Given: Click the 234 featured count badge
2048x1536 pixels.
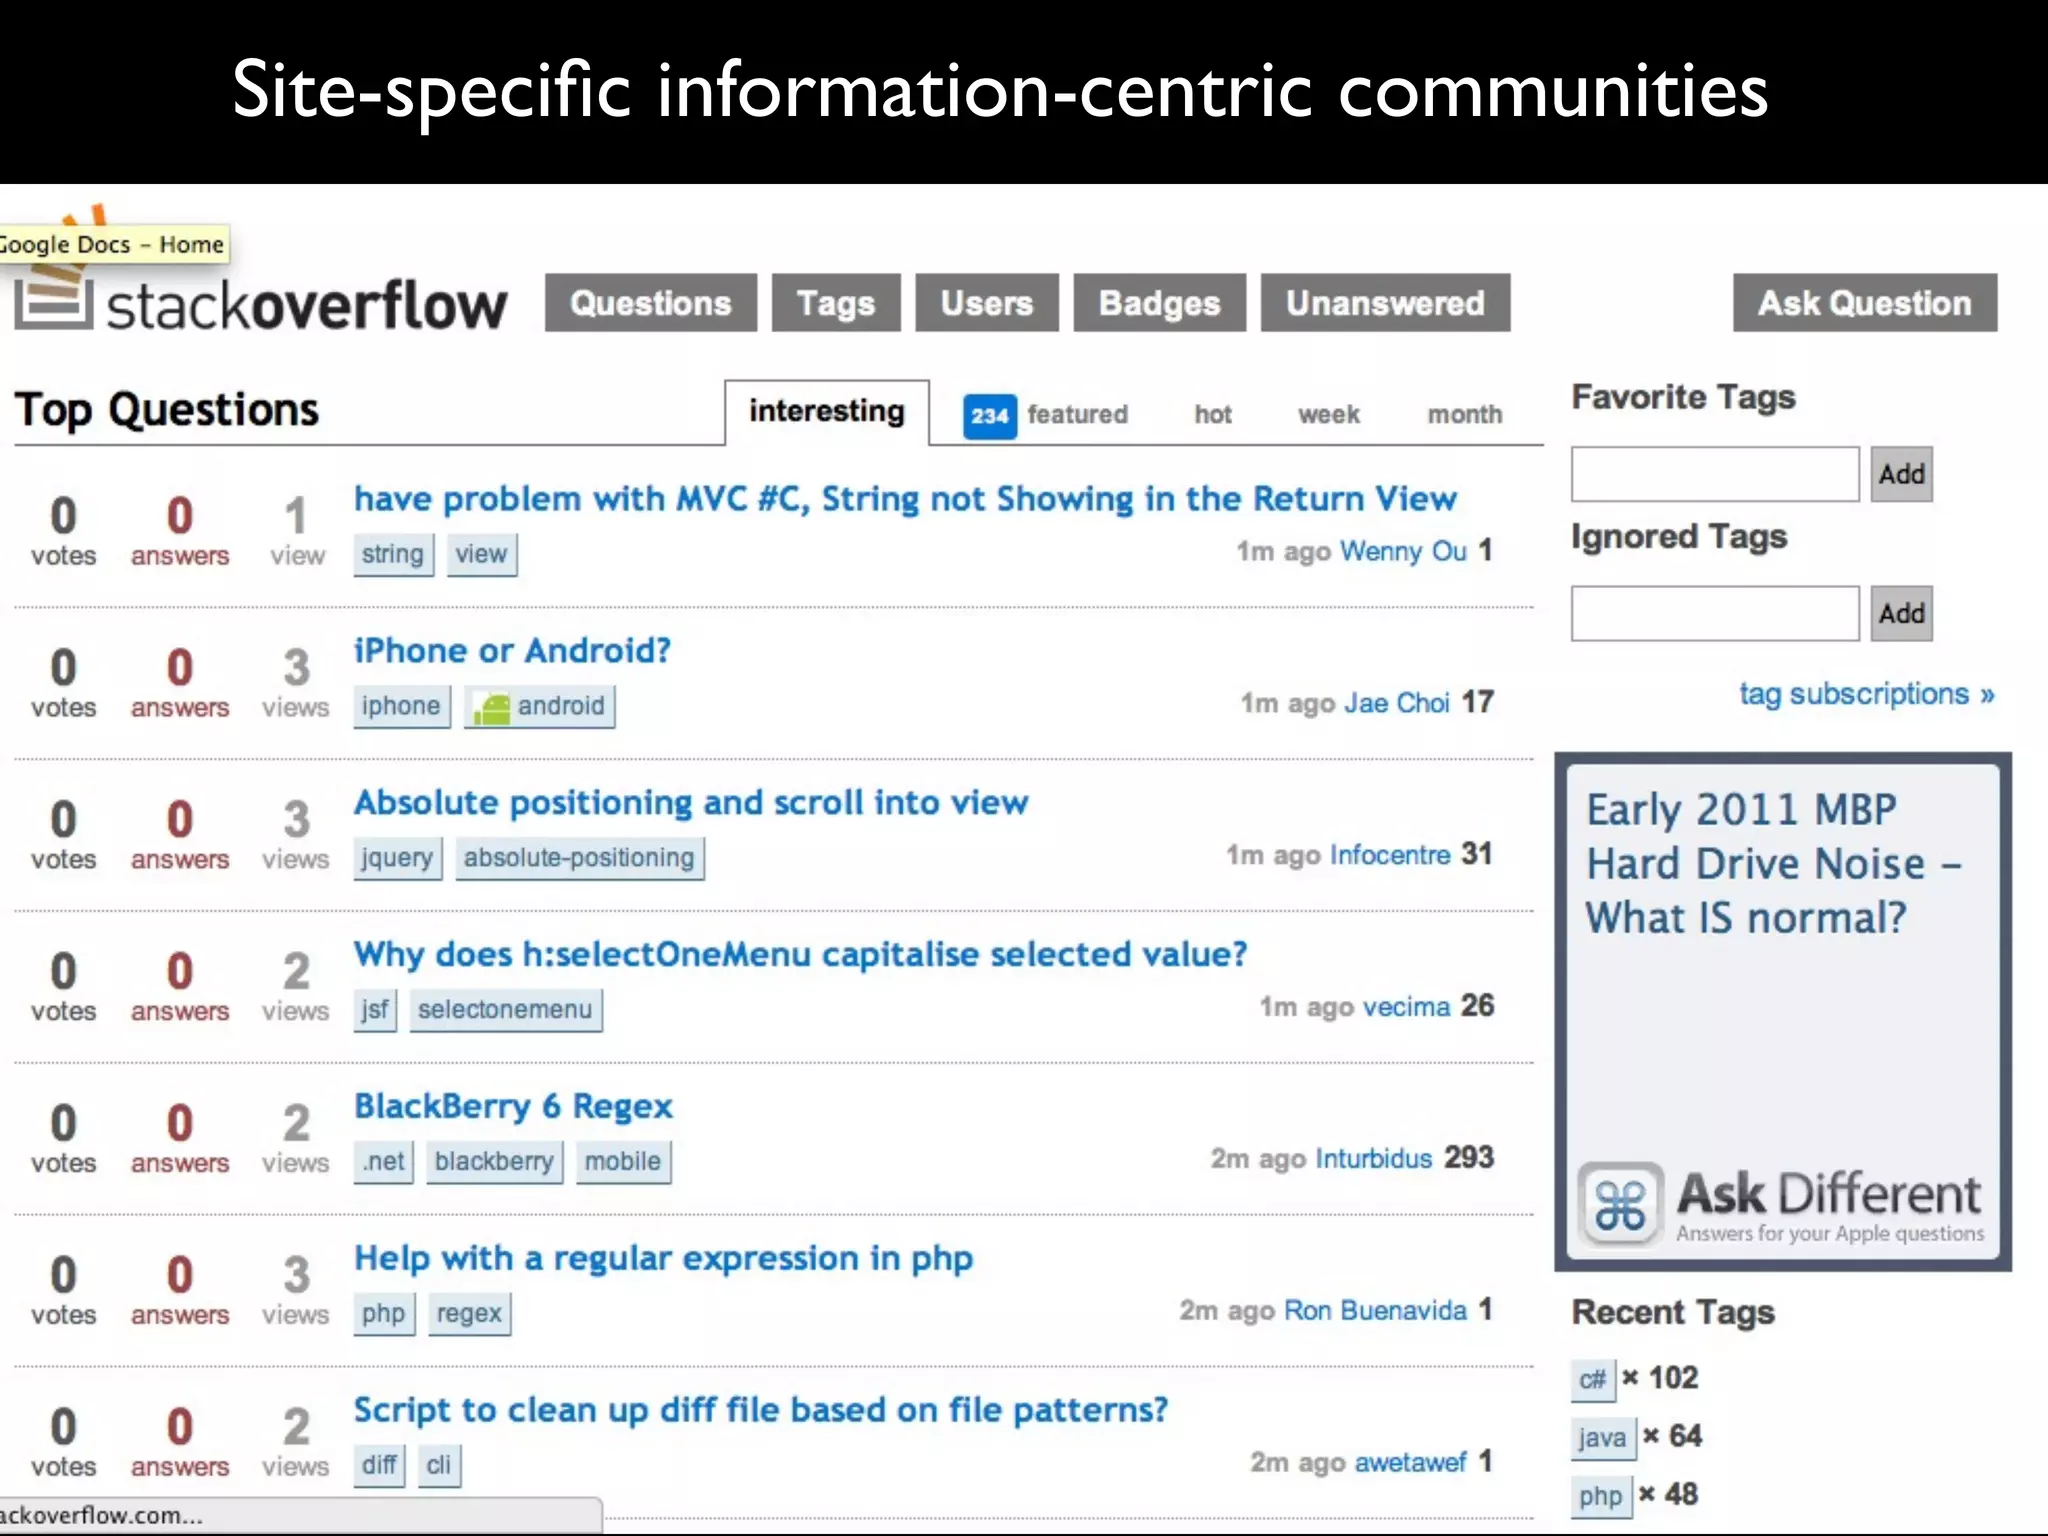Looking at the screenshot, I should [x=990, y=416].
